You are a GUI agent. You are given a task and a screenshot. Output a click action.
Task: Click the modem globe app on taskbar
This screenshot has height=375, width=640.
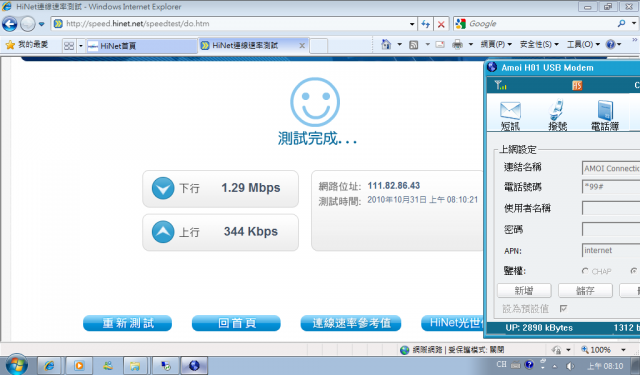tap(194, 366)
